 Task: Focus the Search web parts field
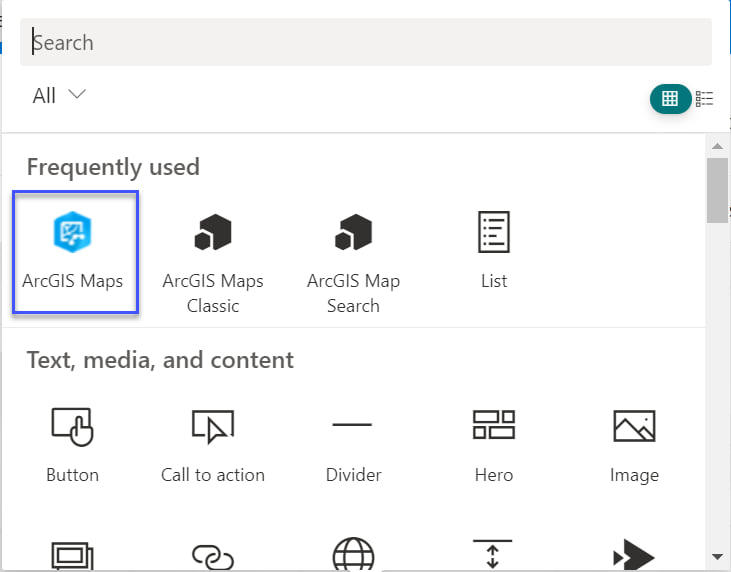pos(366,42)
